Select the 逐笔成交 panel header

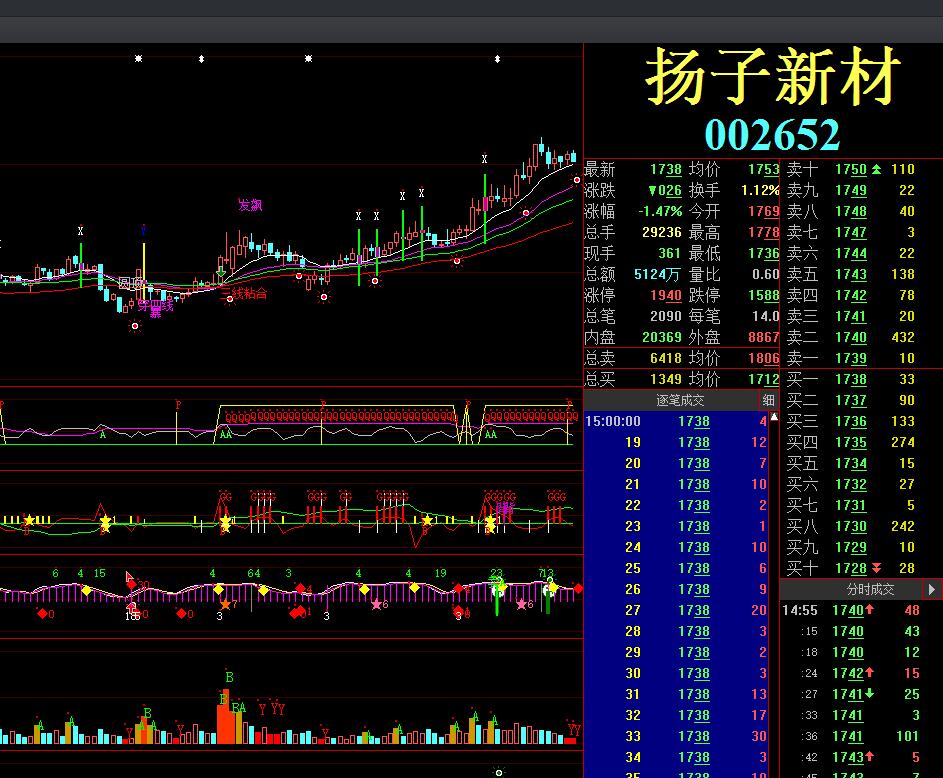pos(680,400)
